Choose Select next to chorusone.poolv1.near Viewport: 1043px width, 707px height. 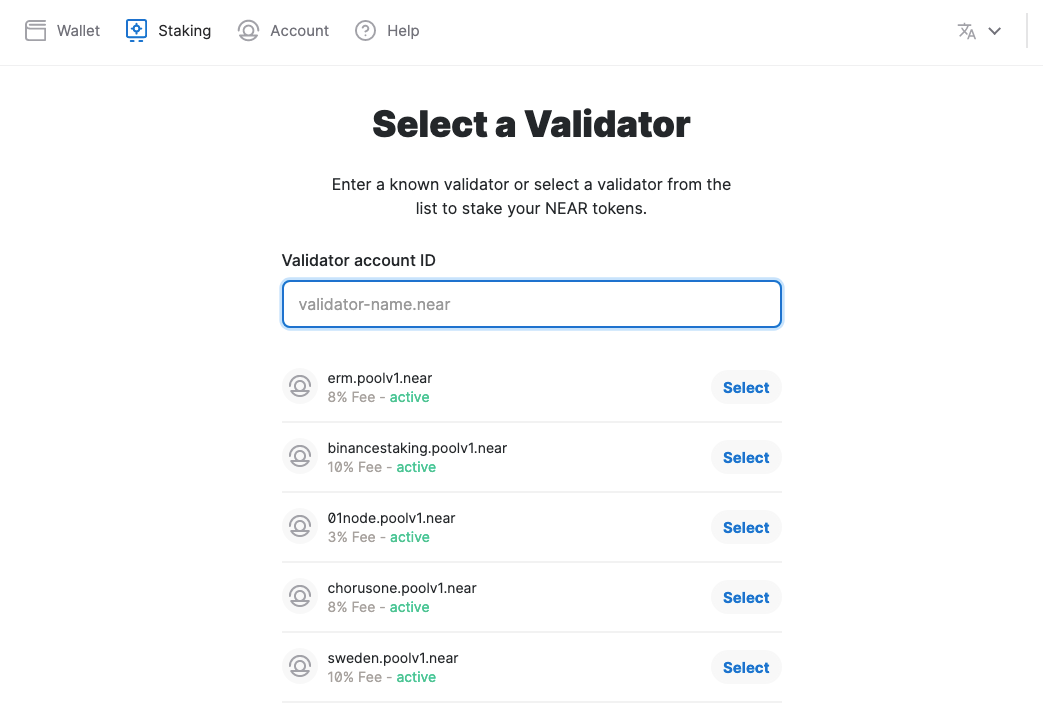point(746,597)
